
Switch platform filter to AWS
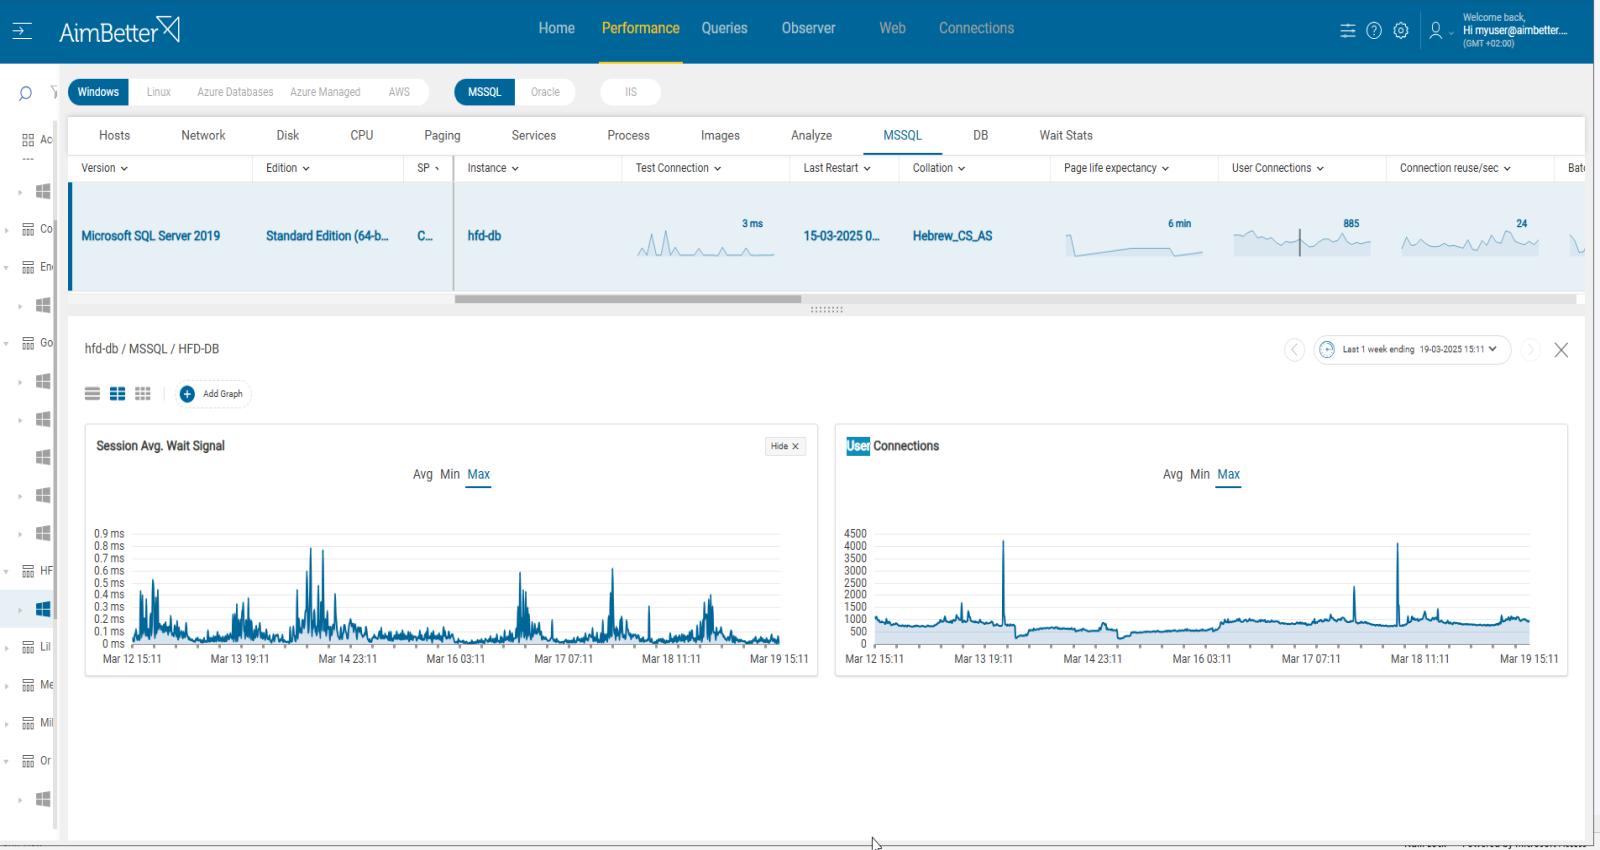pyautogui.click(x=399, y=92)
